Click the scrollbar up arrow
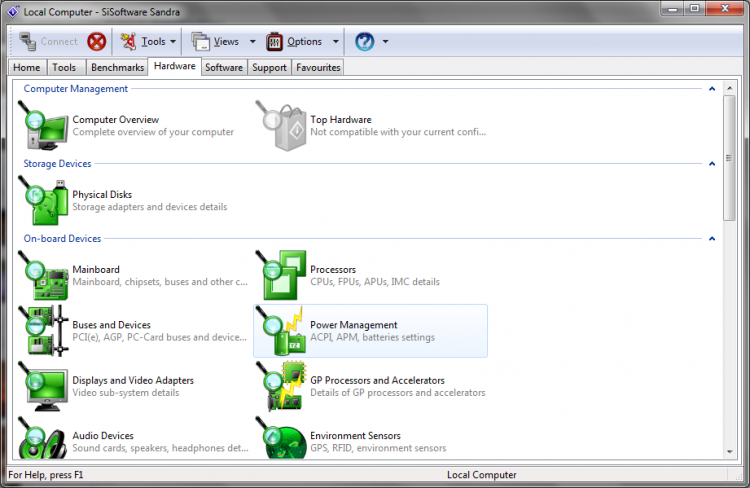 pos(729,89)
